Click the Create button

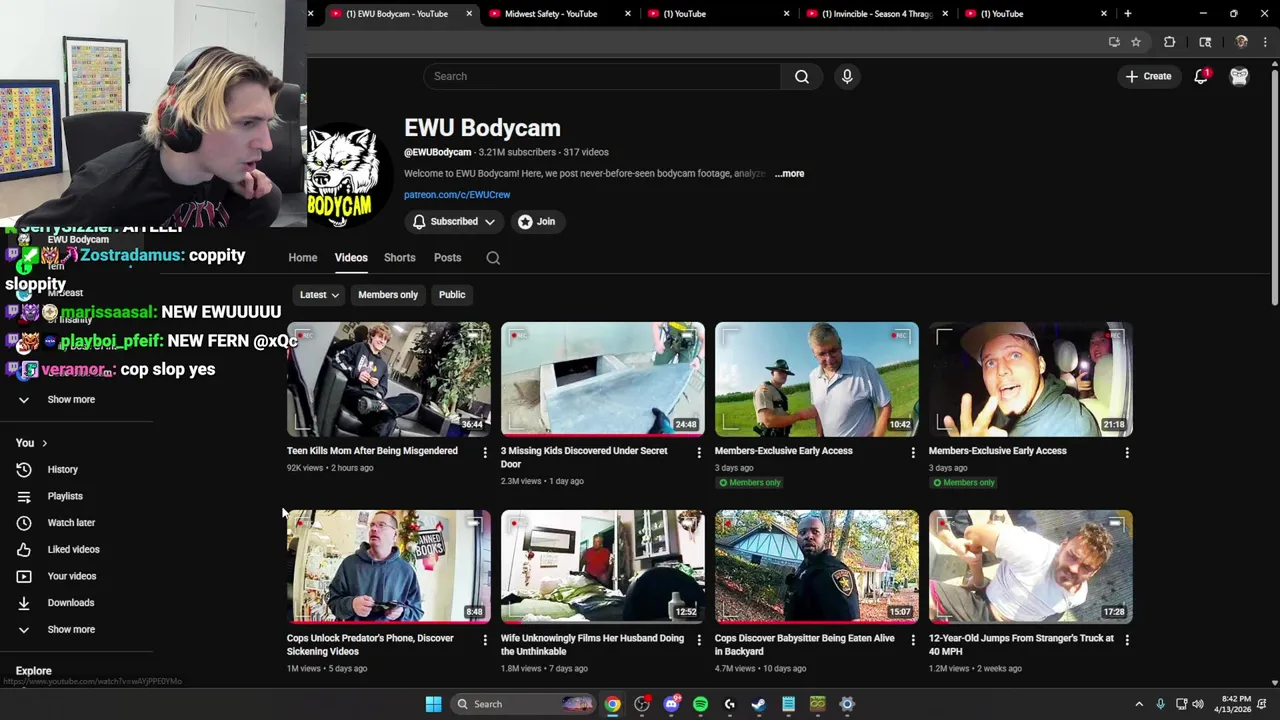(1148, 76)
